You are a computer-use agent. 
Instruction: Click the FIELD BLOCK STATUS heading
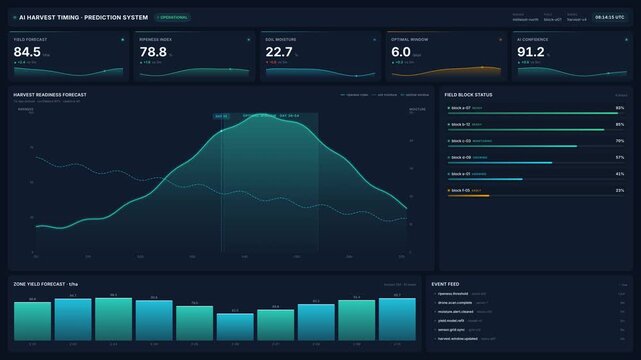(468, 95)
